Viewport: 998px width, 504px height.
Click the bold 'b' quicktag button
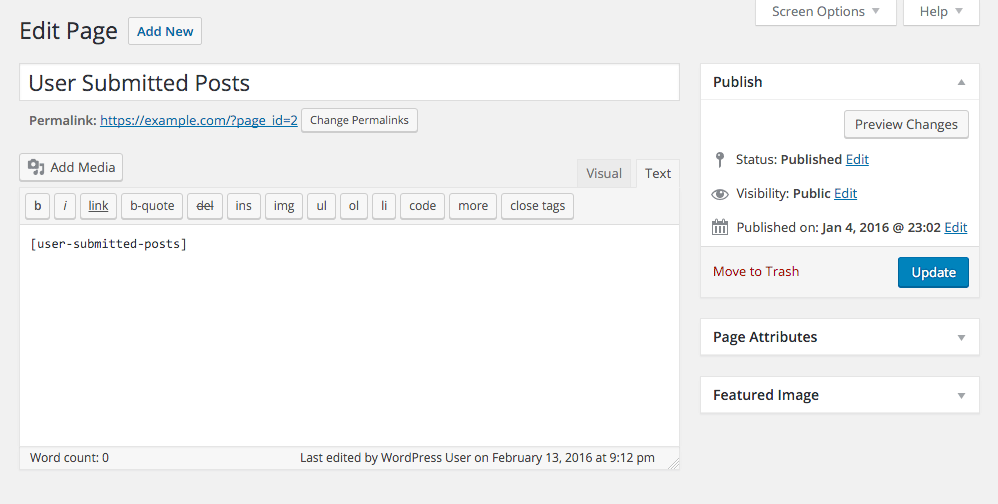pos(37,206)
